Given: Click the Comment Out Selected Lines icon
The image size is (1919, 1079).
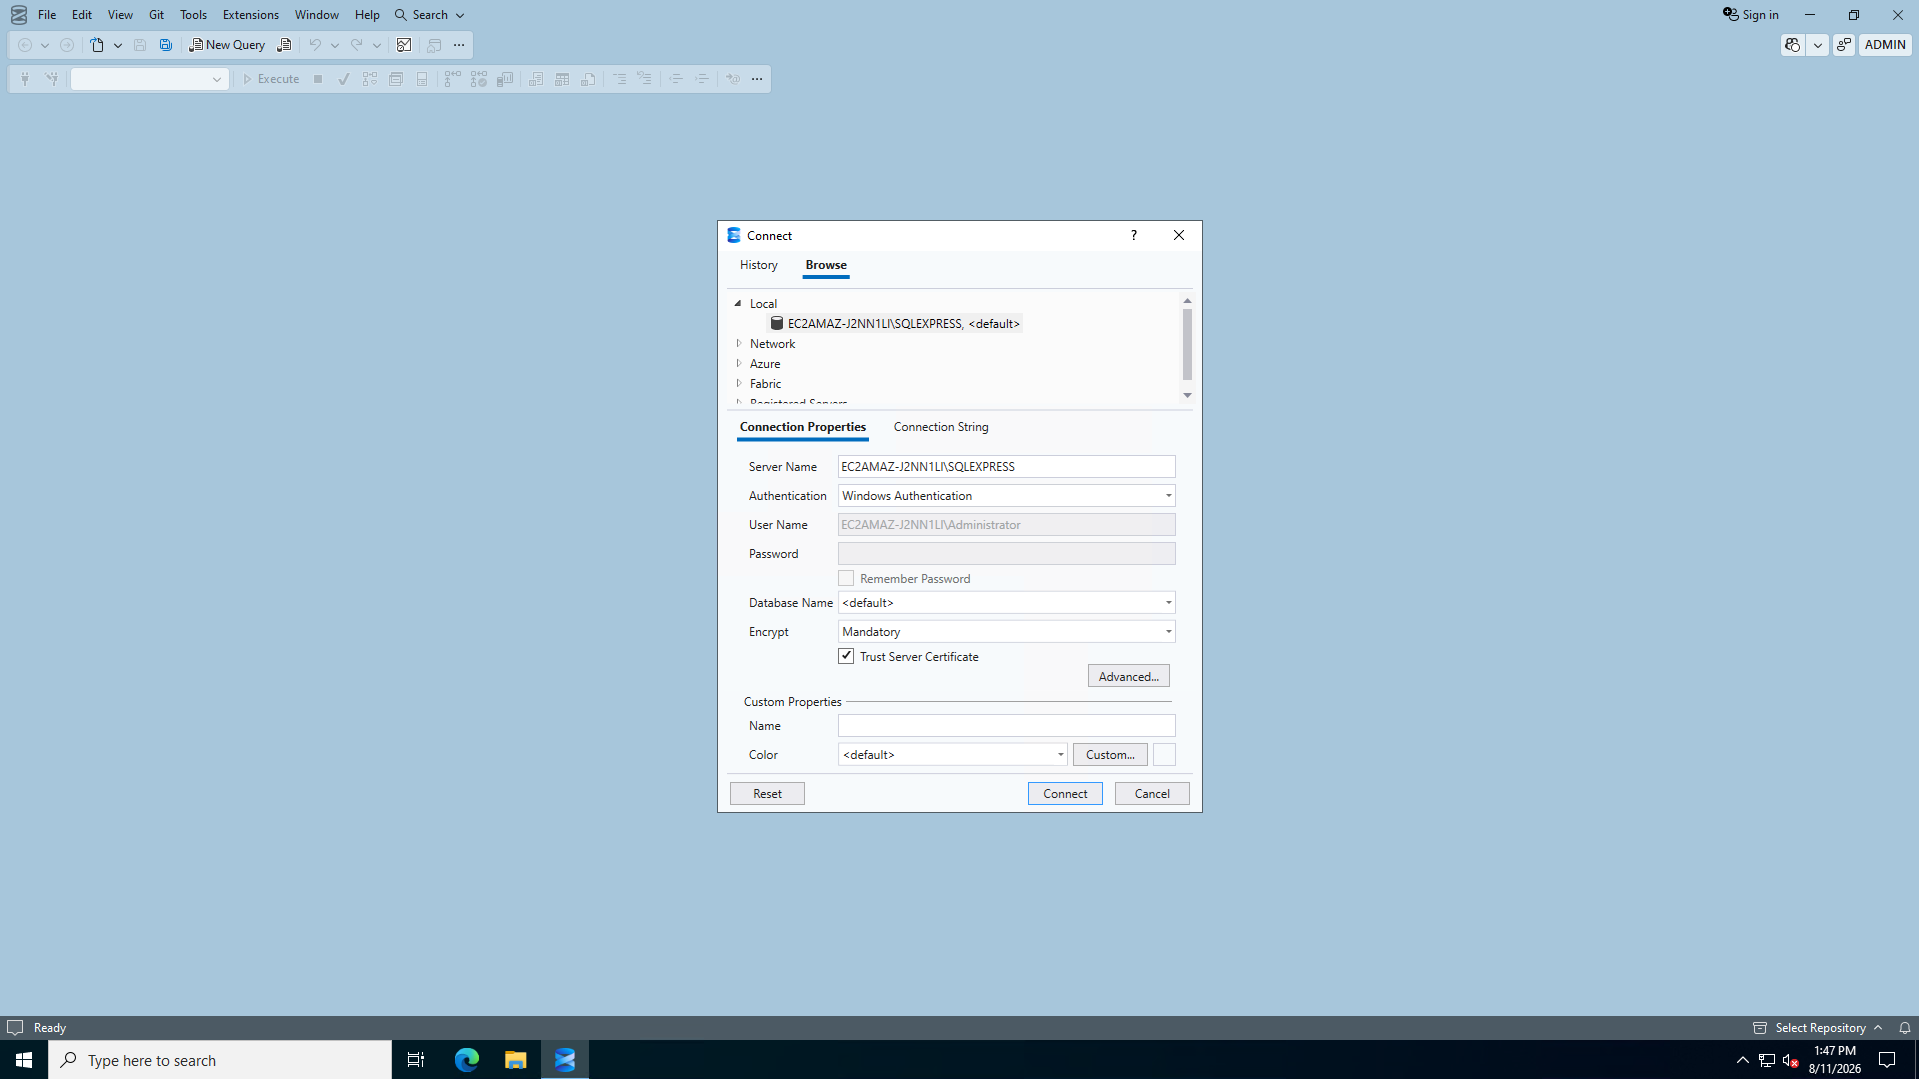Looking at the screenshot, I should click(x=620, y=79).
